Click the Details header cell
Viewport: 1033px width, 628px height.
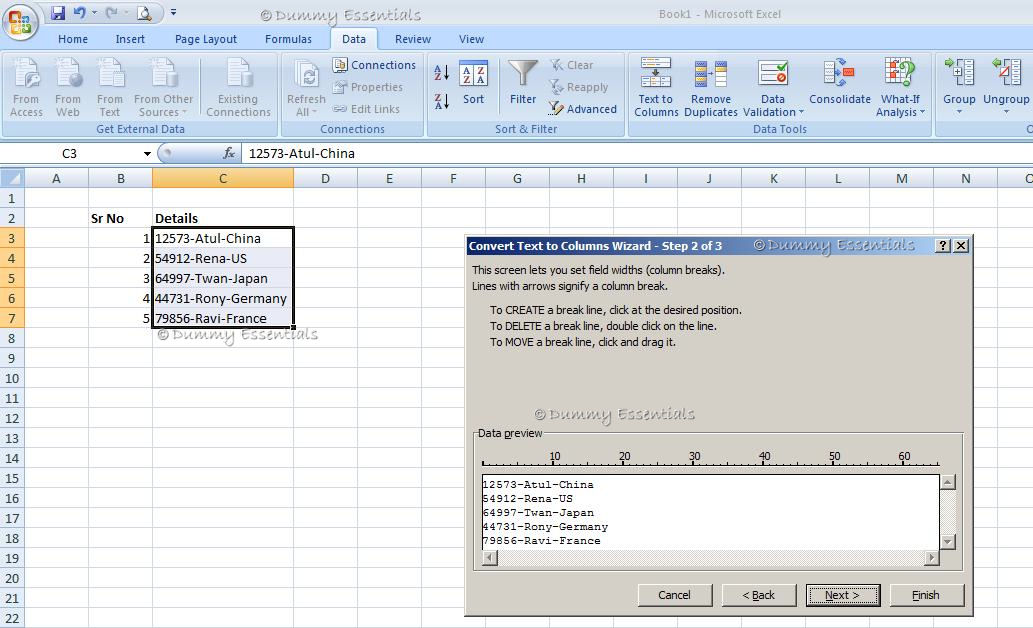pos(223,218)
